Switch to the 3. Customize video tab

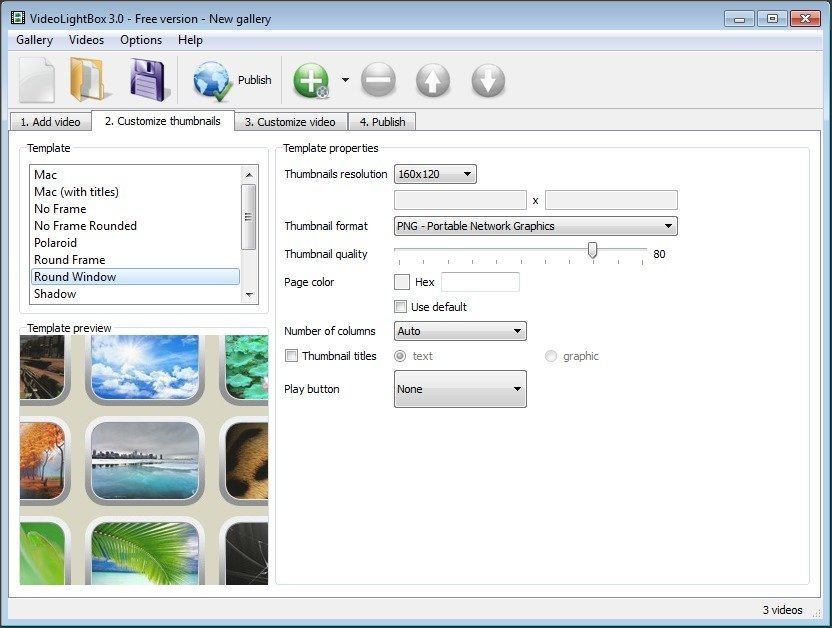[290, 122]
